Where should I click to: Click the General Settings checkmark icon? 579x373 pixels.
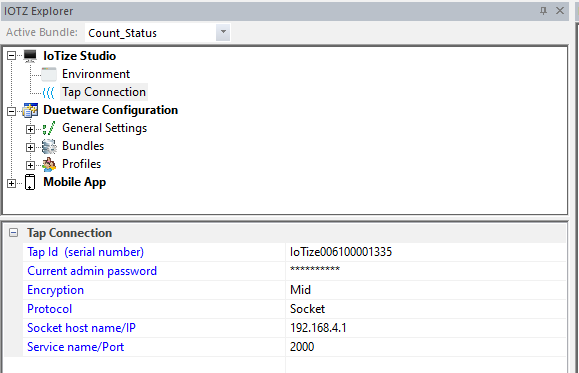click(x=49, y=128)
